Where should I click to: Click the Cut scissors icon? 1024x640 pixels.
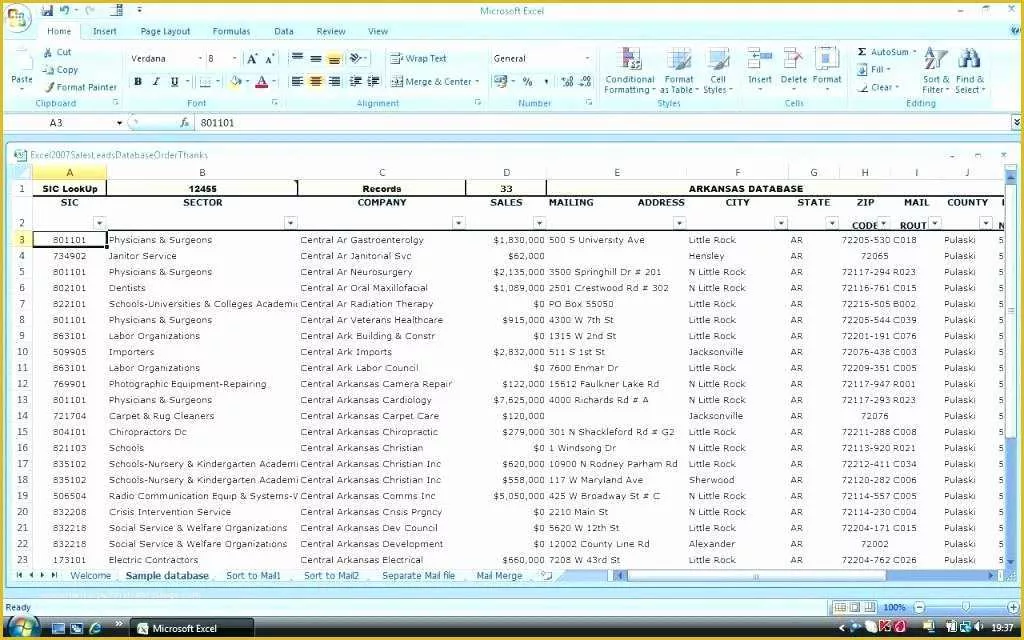pos(48,52)
